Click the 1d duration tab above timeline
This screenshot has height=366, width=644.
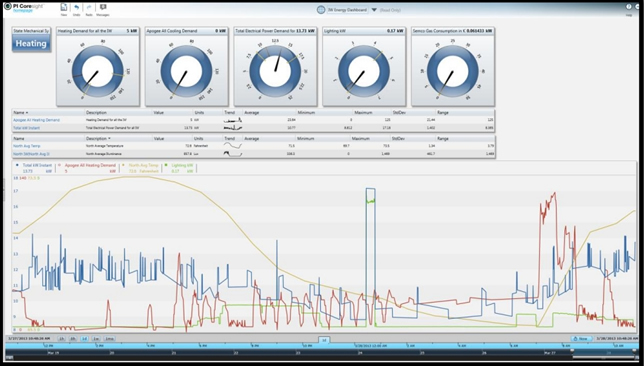324,340
